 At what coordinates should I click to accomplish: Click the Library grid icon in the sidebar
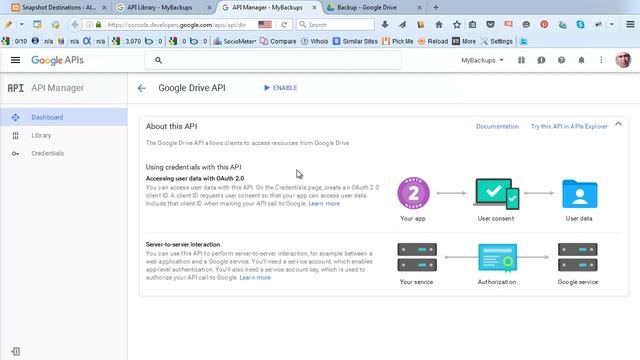(16, 136)
